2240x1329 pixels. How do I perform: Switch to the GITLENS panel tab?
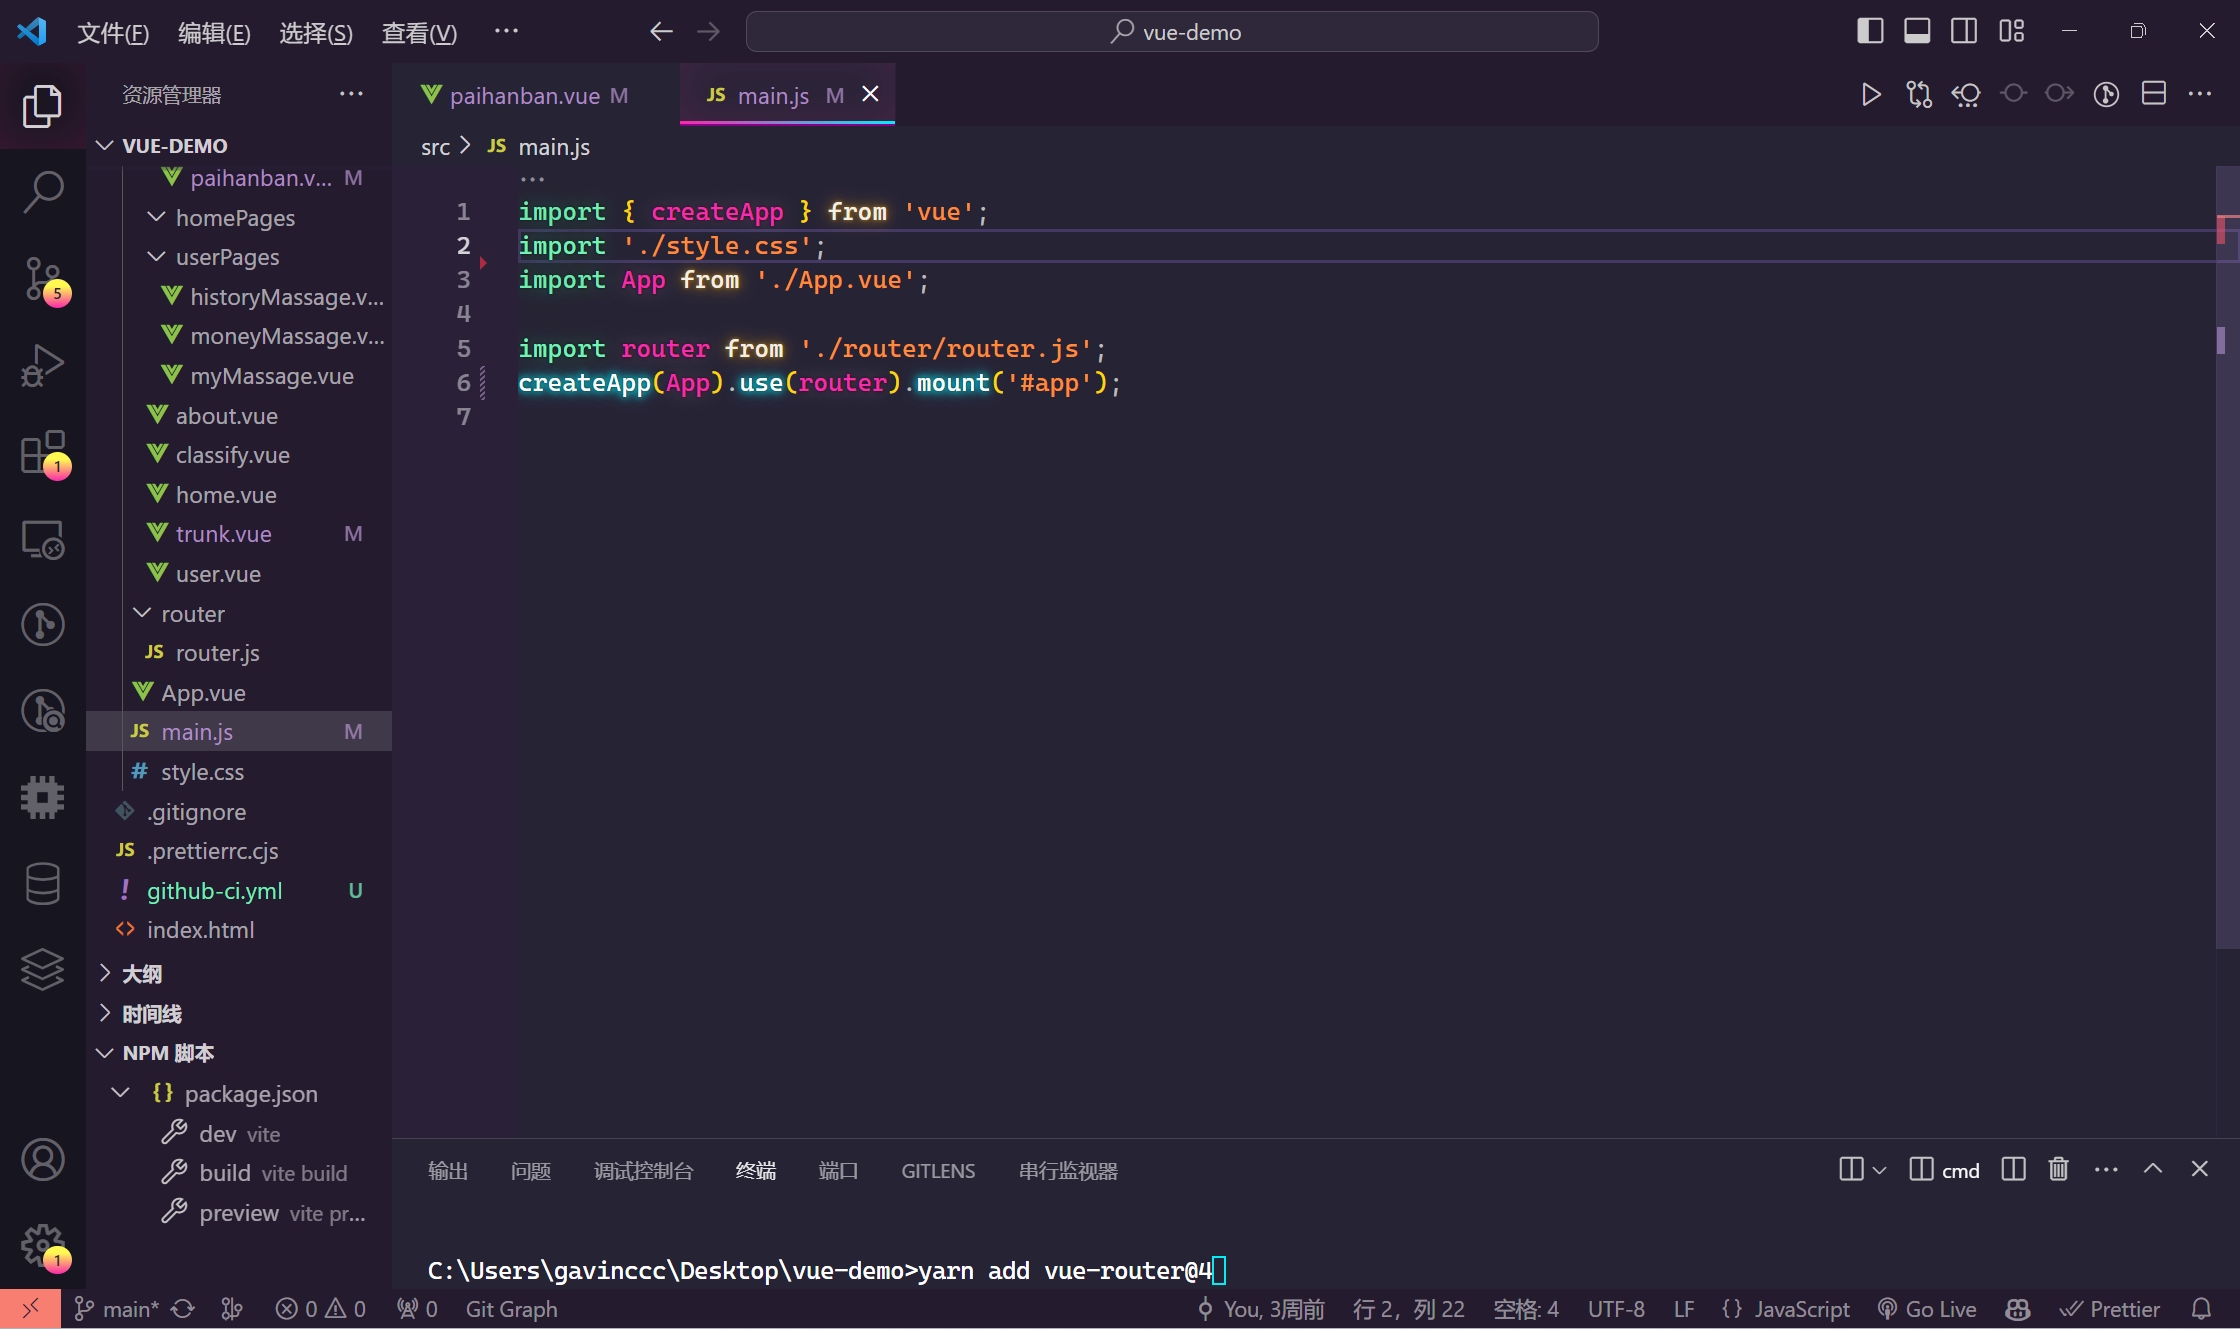coord(938,1170)
